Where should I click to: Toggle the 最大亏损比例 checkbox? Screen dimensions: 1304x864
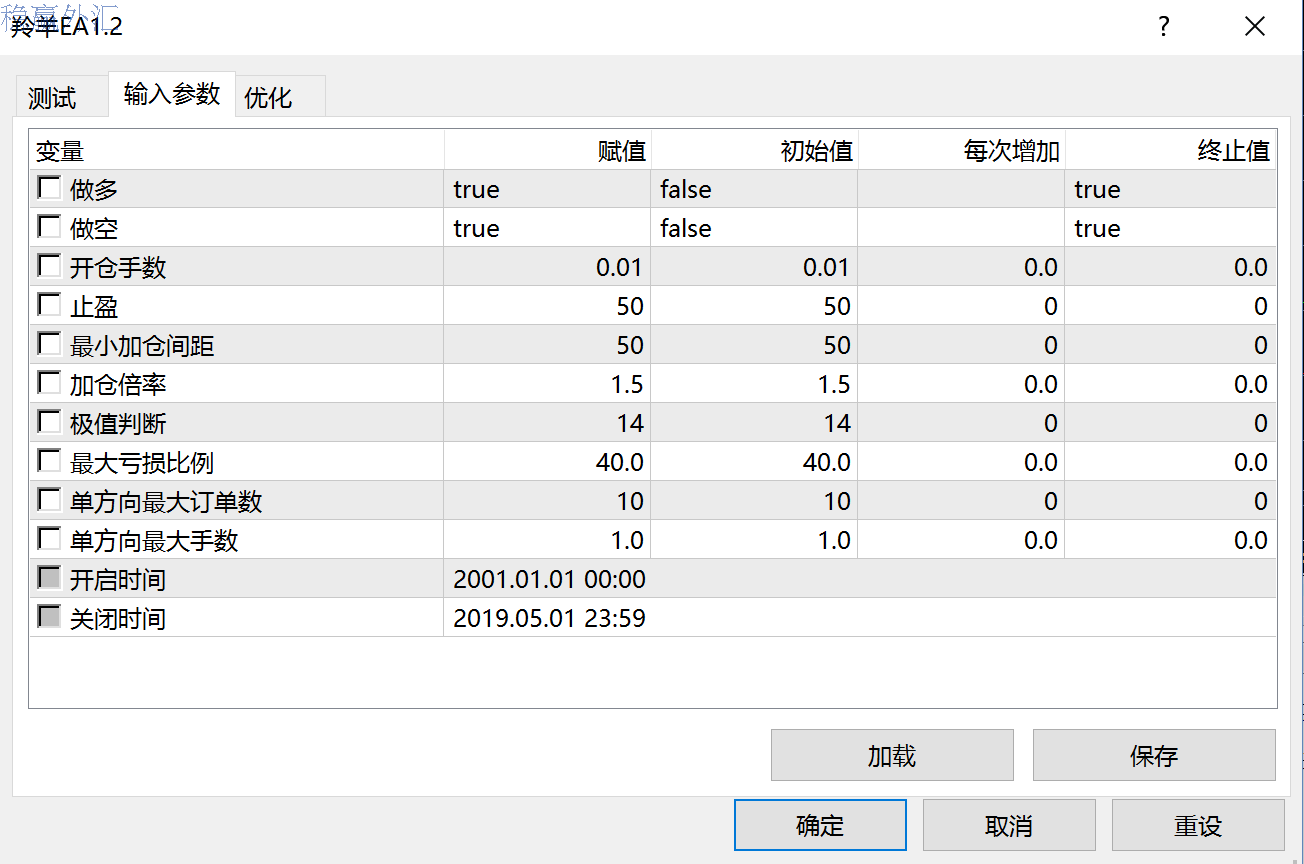[49, 461]
